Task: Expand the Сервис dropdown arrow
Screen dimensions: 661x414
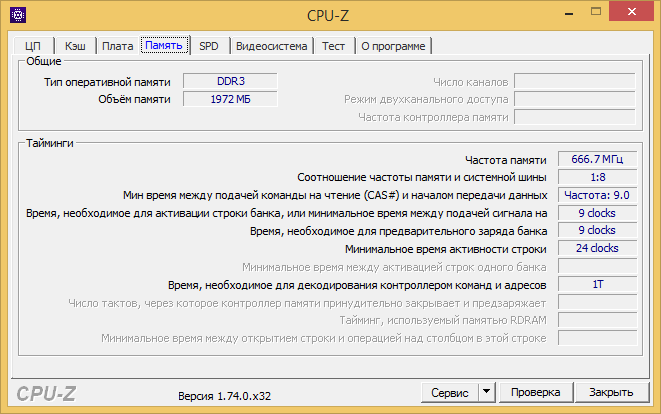Action: click(486, 392)
